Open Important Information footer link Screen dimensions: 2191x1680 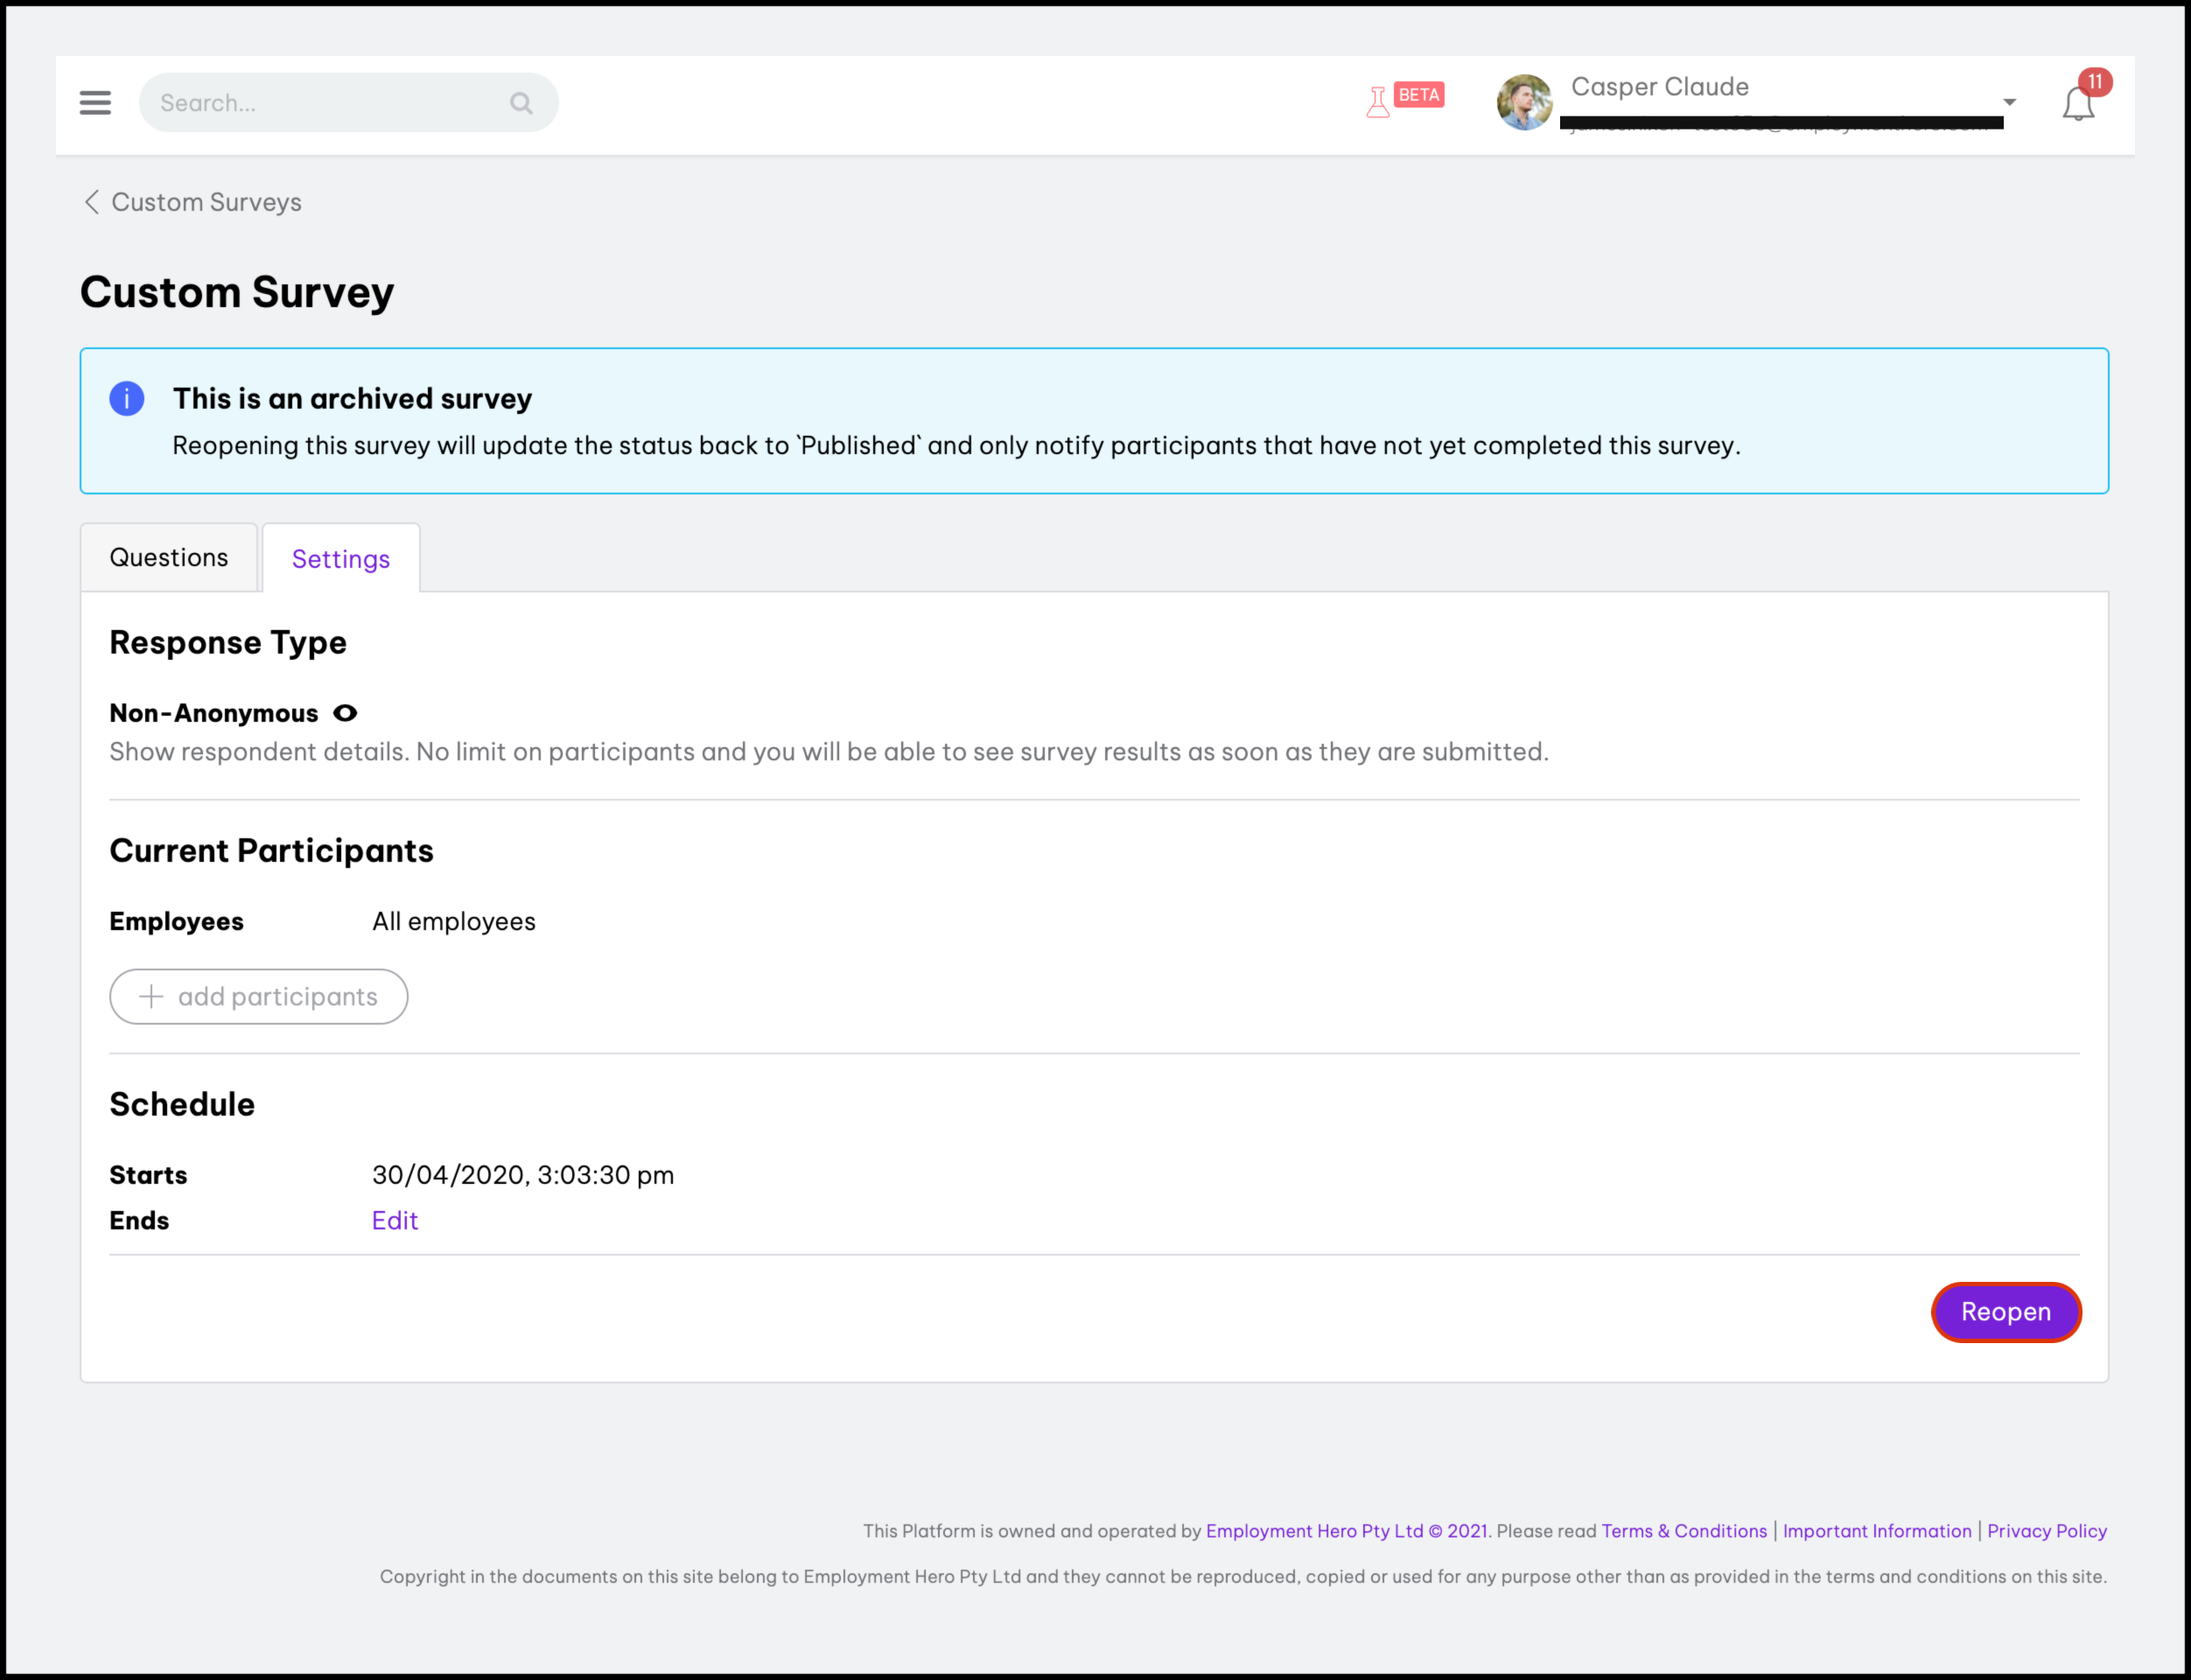[x=1877, y=1531]
